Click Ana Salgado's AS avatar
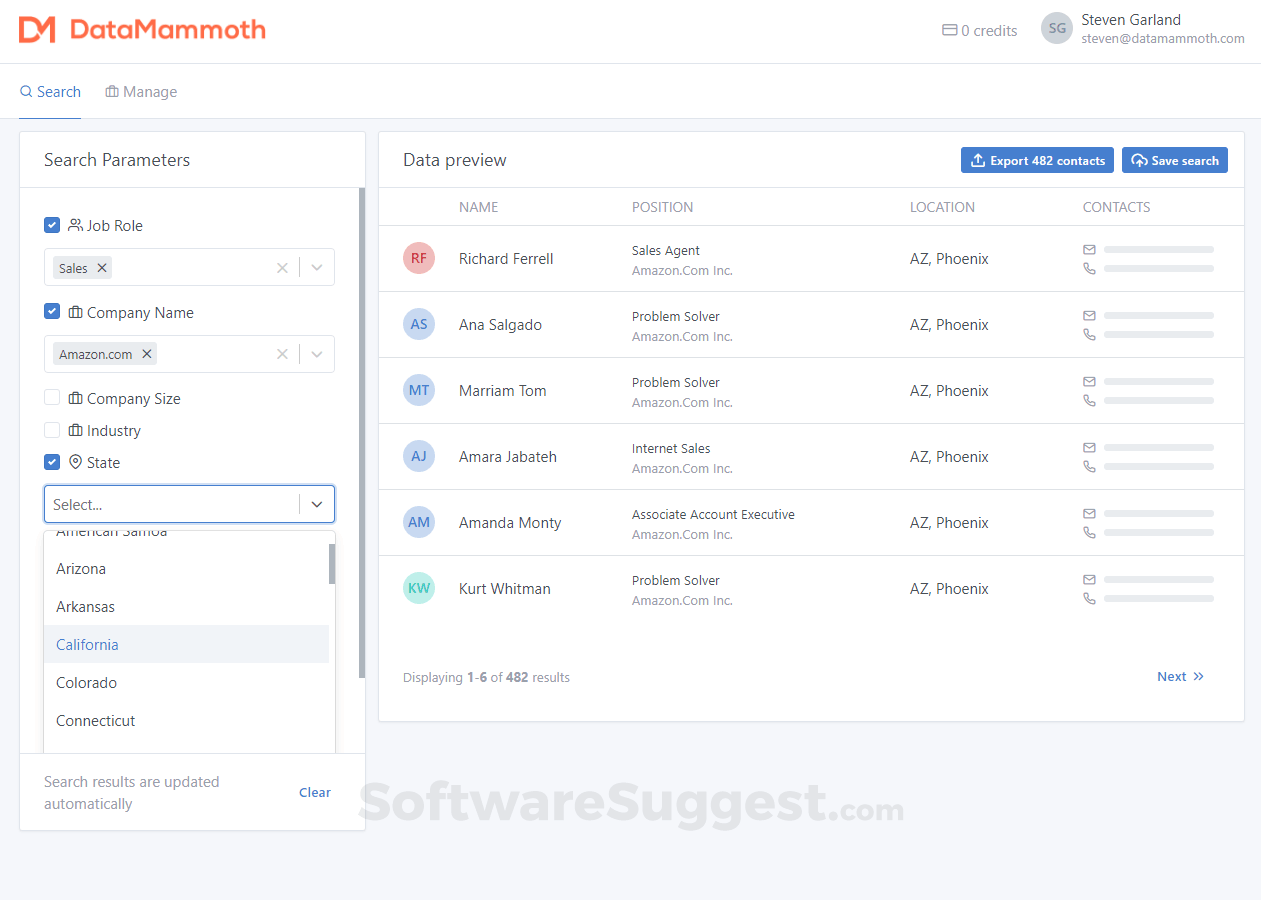 pos(419,324)
